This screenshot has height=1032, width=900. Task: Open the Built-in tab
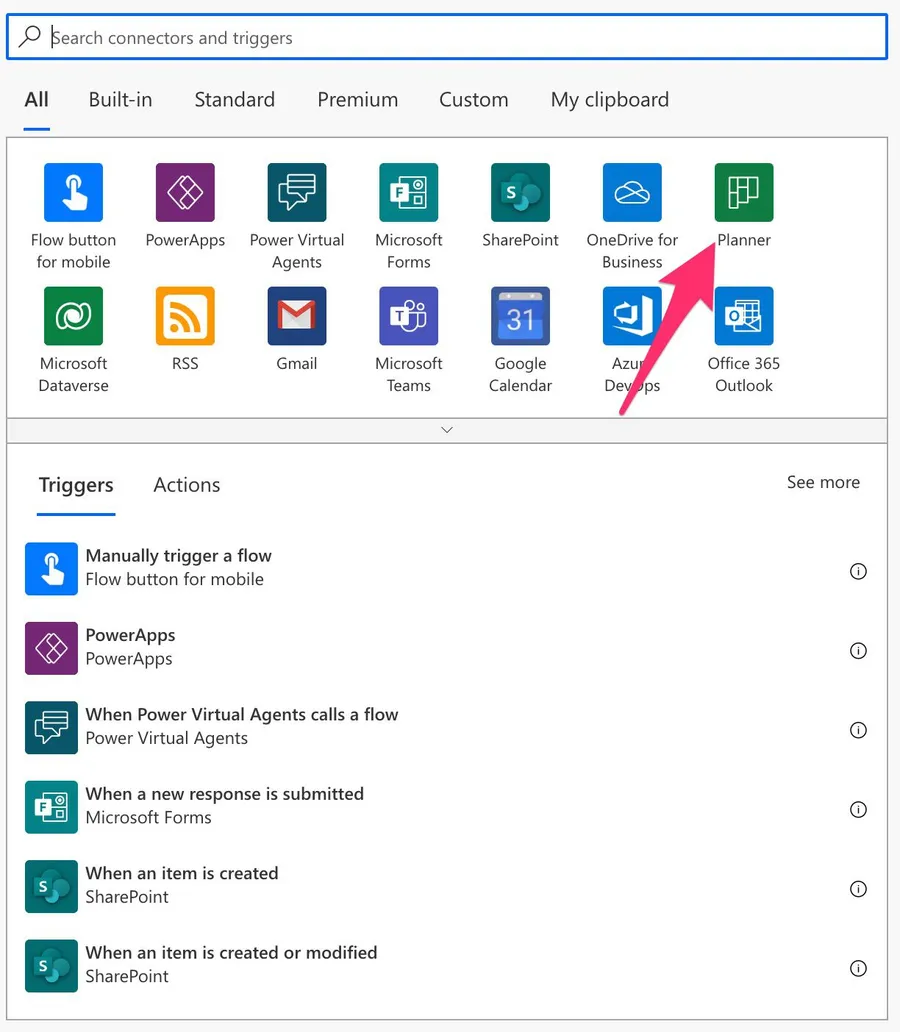point(120,100)
